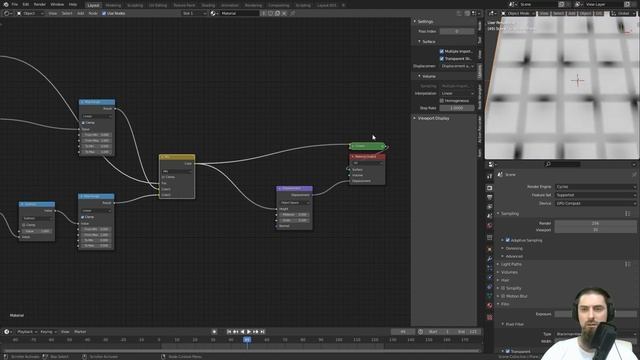Toggle the Use Nodes checkbox
This screenshot has height=360, width=640.
pos(104,13)
